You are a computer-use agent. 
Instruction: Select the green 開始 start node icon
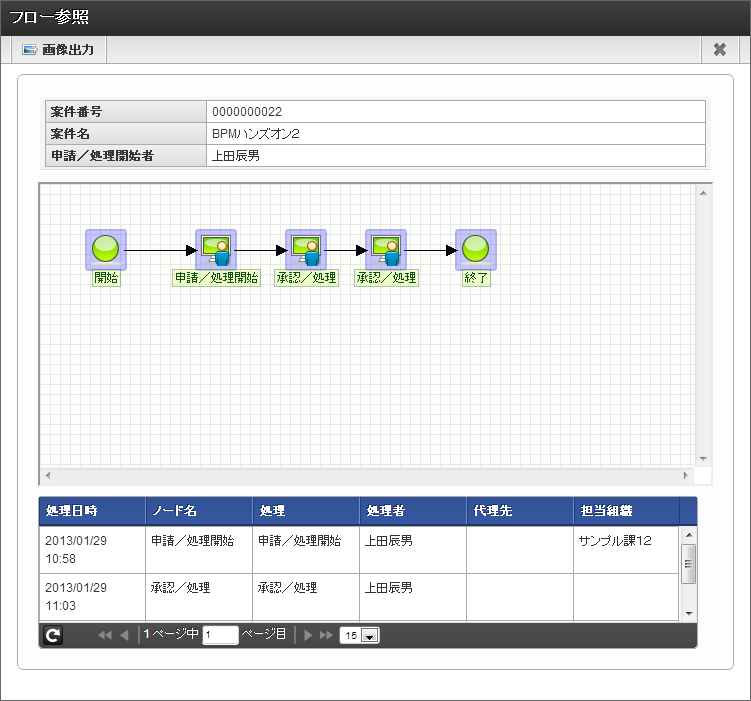click(106, 249)
